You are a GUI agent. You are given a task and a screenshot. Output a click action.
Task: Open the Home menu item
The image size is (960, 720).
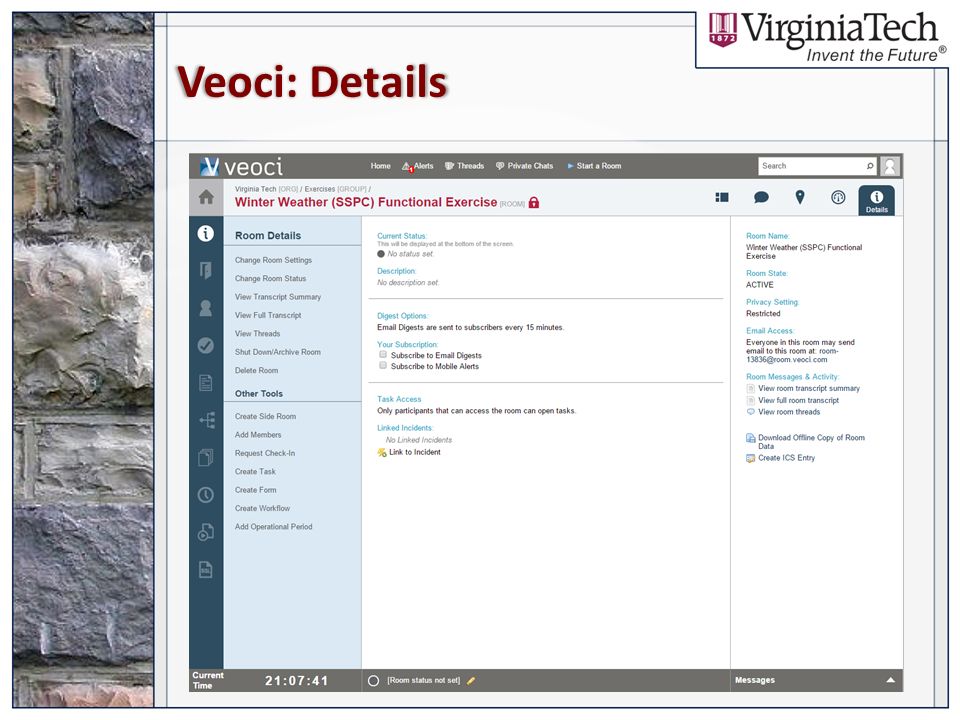pos(380,166)
